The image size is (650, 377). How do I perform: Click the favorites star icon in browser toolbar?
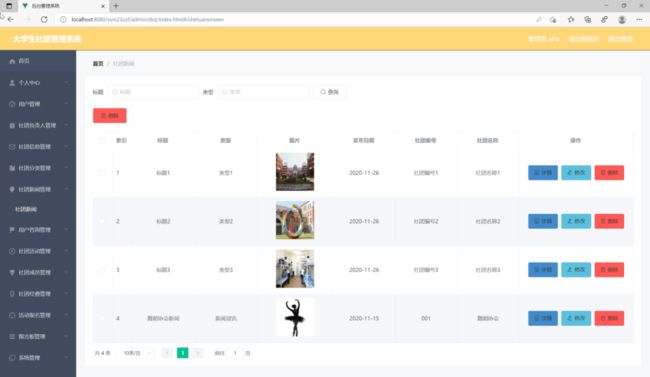tap(571, 19)
